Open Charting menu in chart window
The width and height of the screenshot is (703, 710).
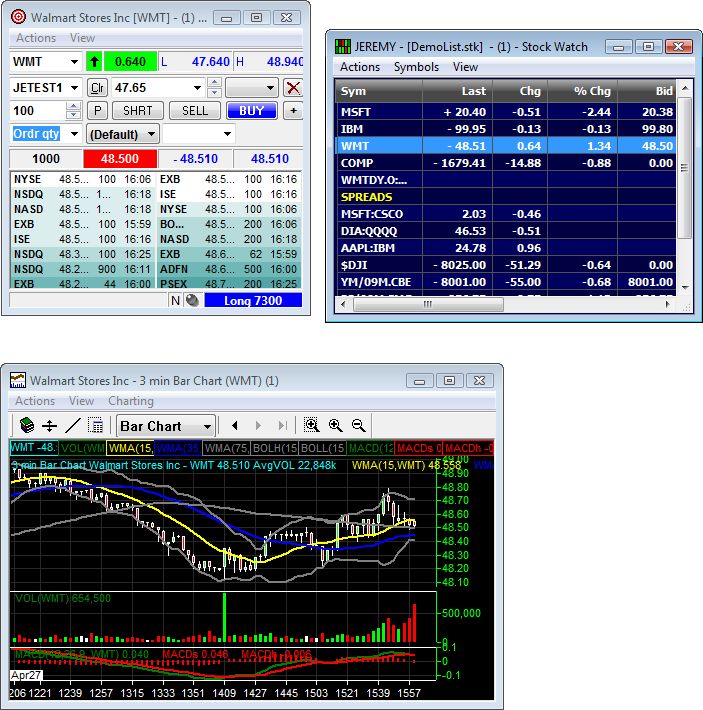coord(131,401)
